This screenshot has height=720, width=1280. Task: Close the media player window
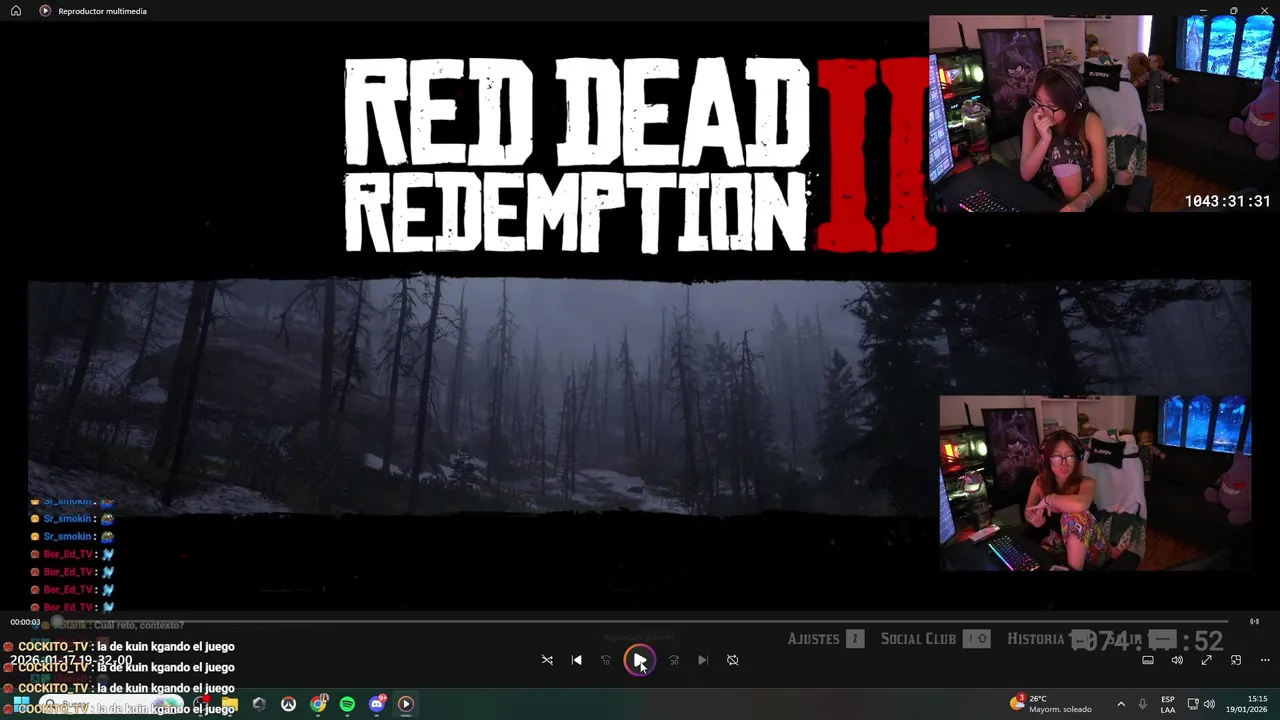coord(1264,11)
